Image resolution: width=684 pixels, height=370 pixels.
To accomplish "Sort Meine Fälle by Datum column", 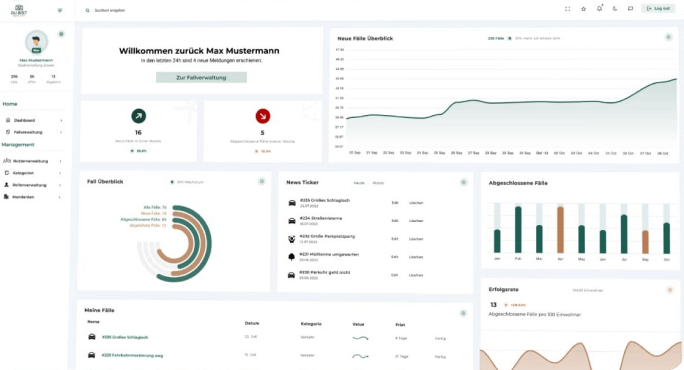I will click(x=252, y=323).
